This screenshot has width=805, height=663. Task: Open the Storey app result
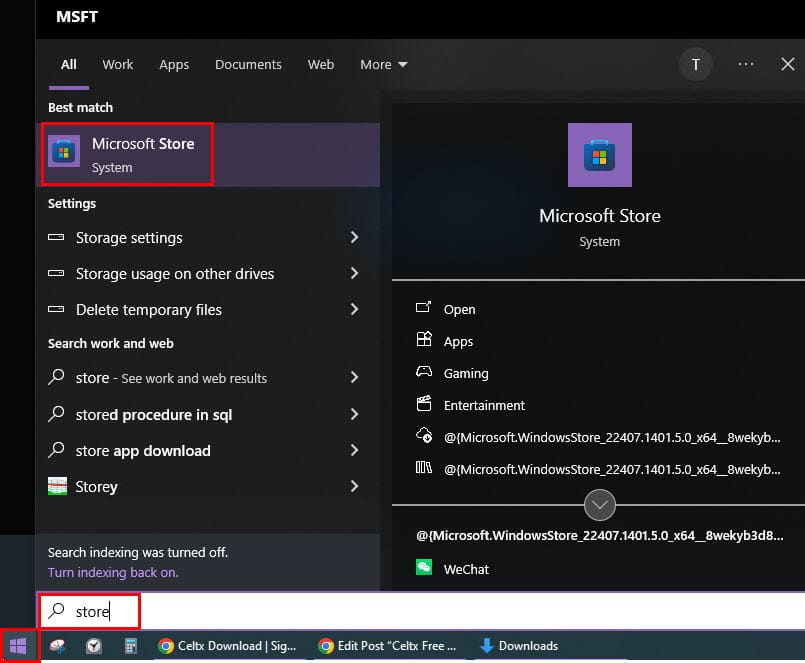96,487
